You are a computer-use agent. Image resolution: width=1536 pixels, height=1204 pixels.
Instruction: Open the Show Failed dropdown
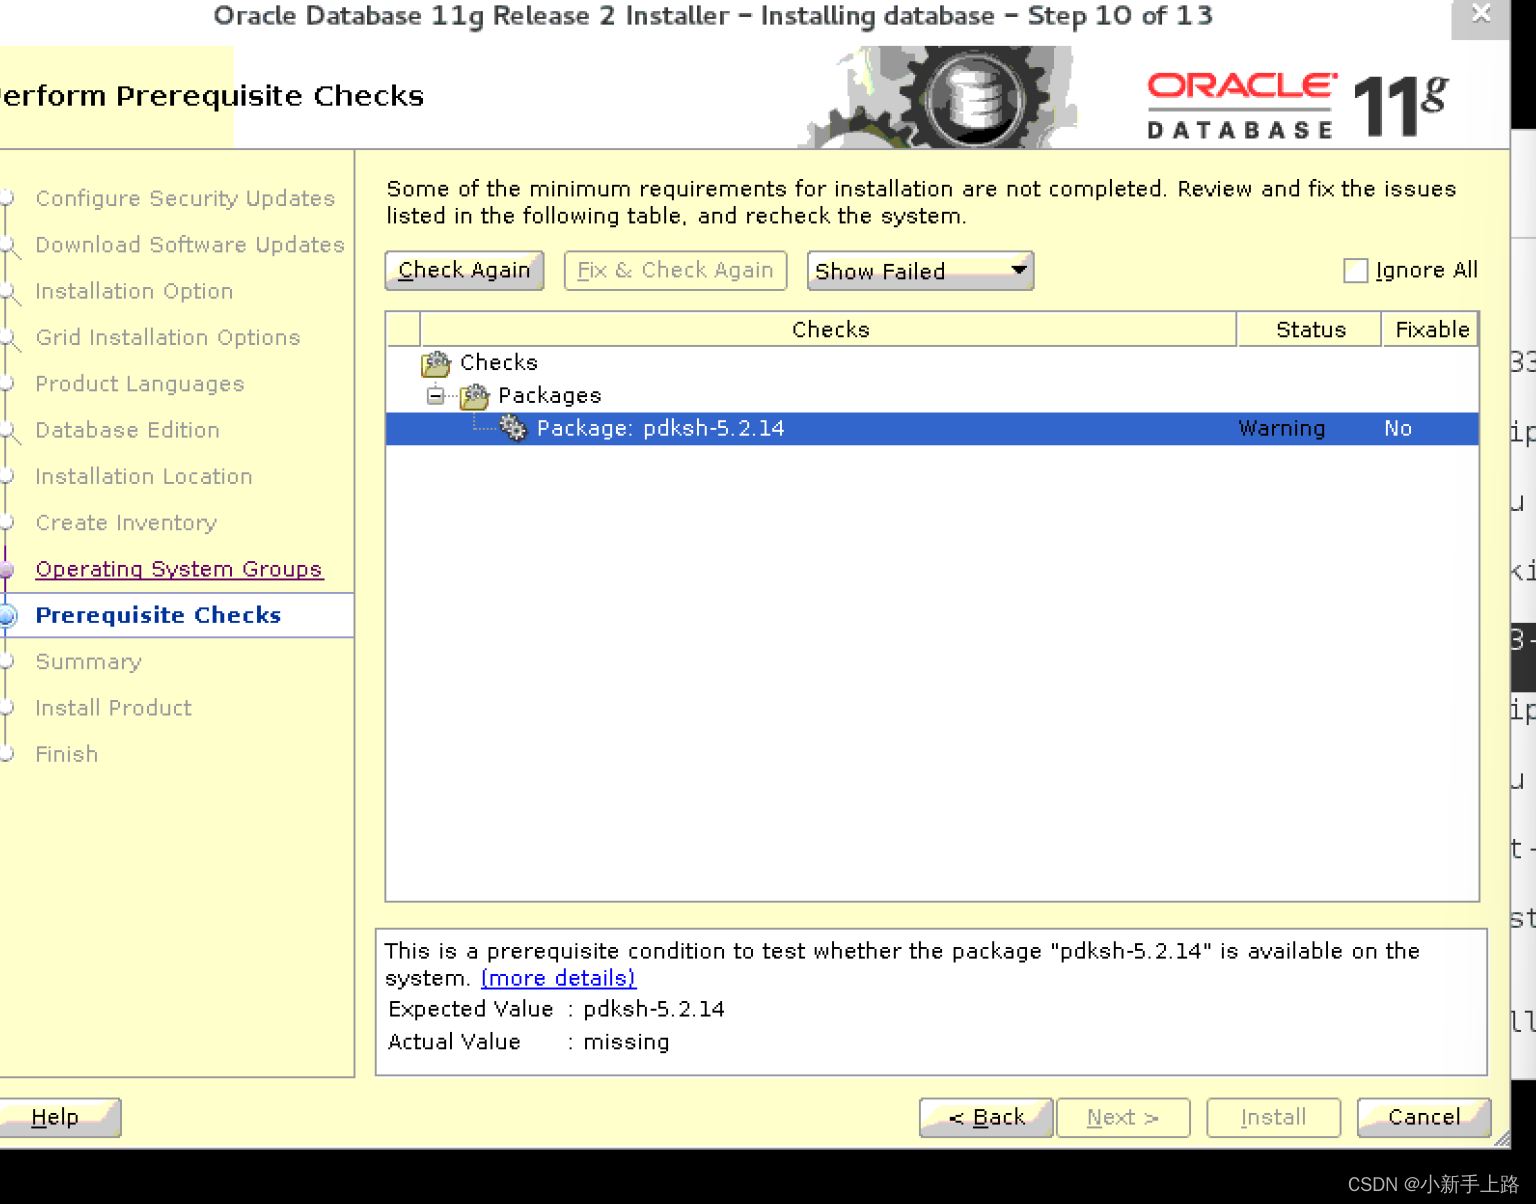[x=920, y=271]
